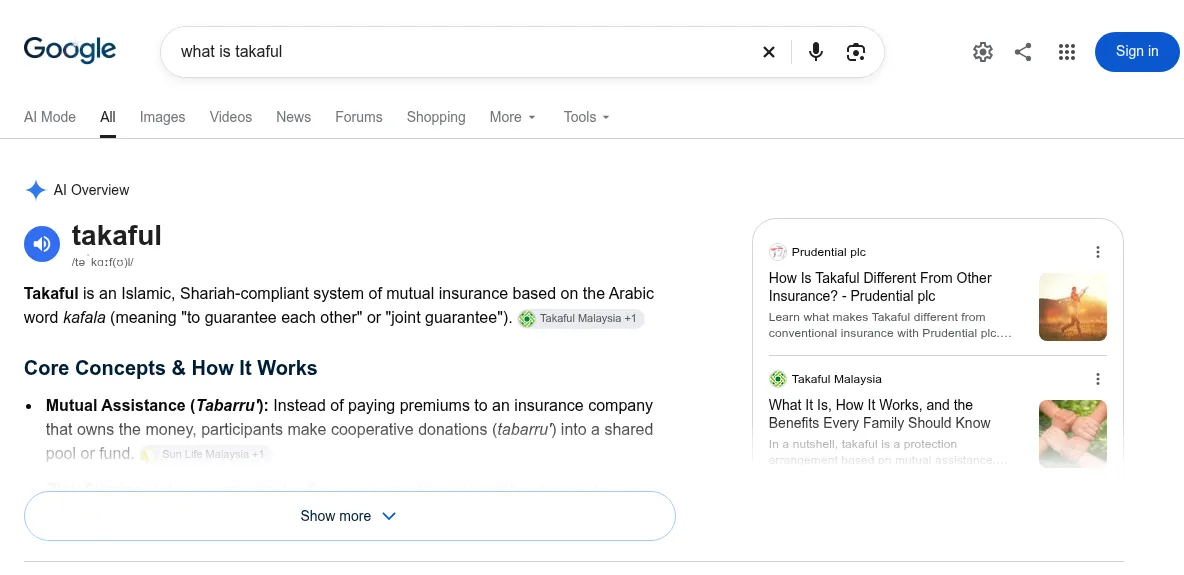The image size is (1184, 575).
Task: Open the Tools dropdown
Action: pos(587,117)
